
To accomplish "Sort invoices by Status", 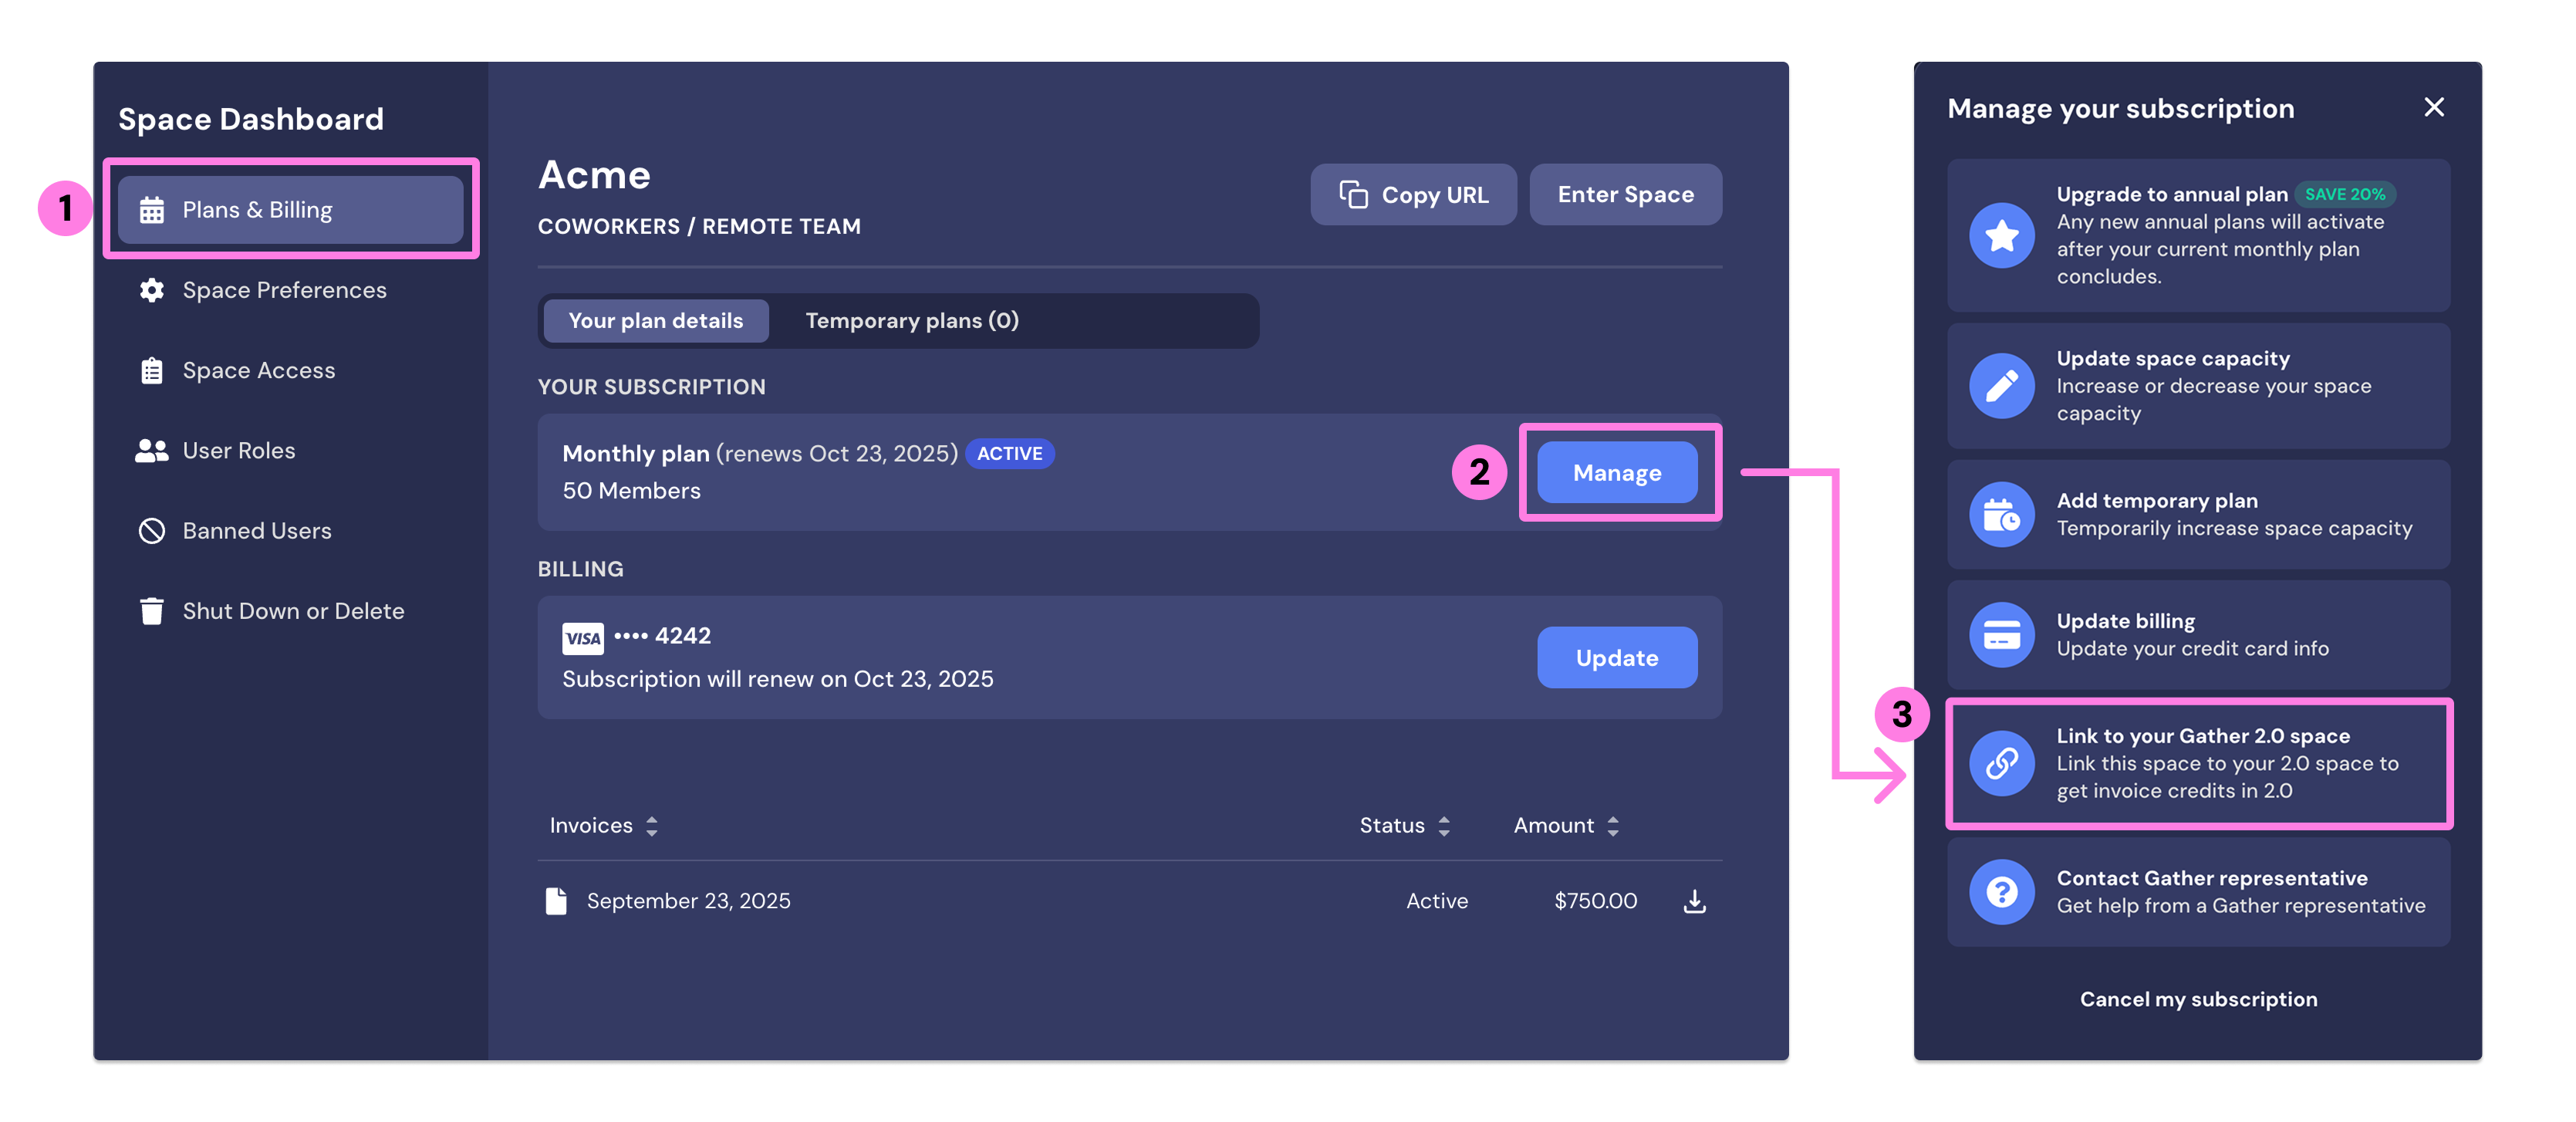I will point(1443,826).
